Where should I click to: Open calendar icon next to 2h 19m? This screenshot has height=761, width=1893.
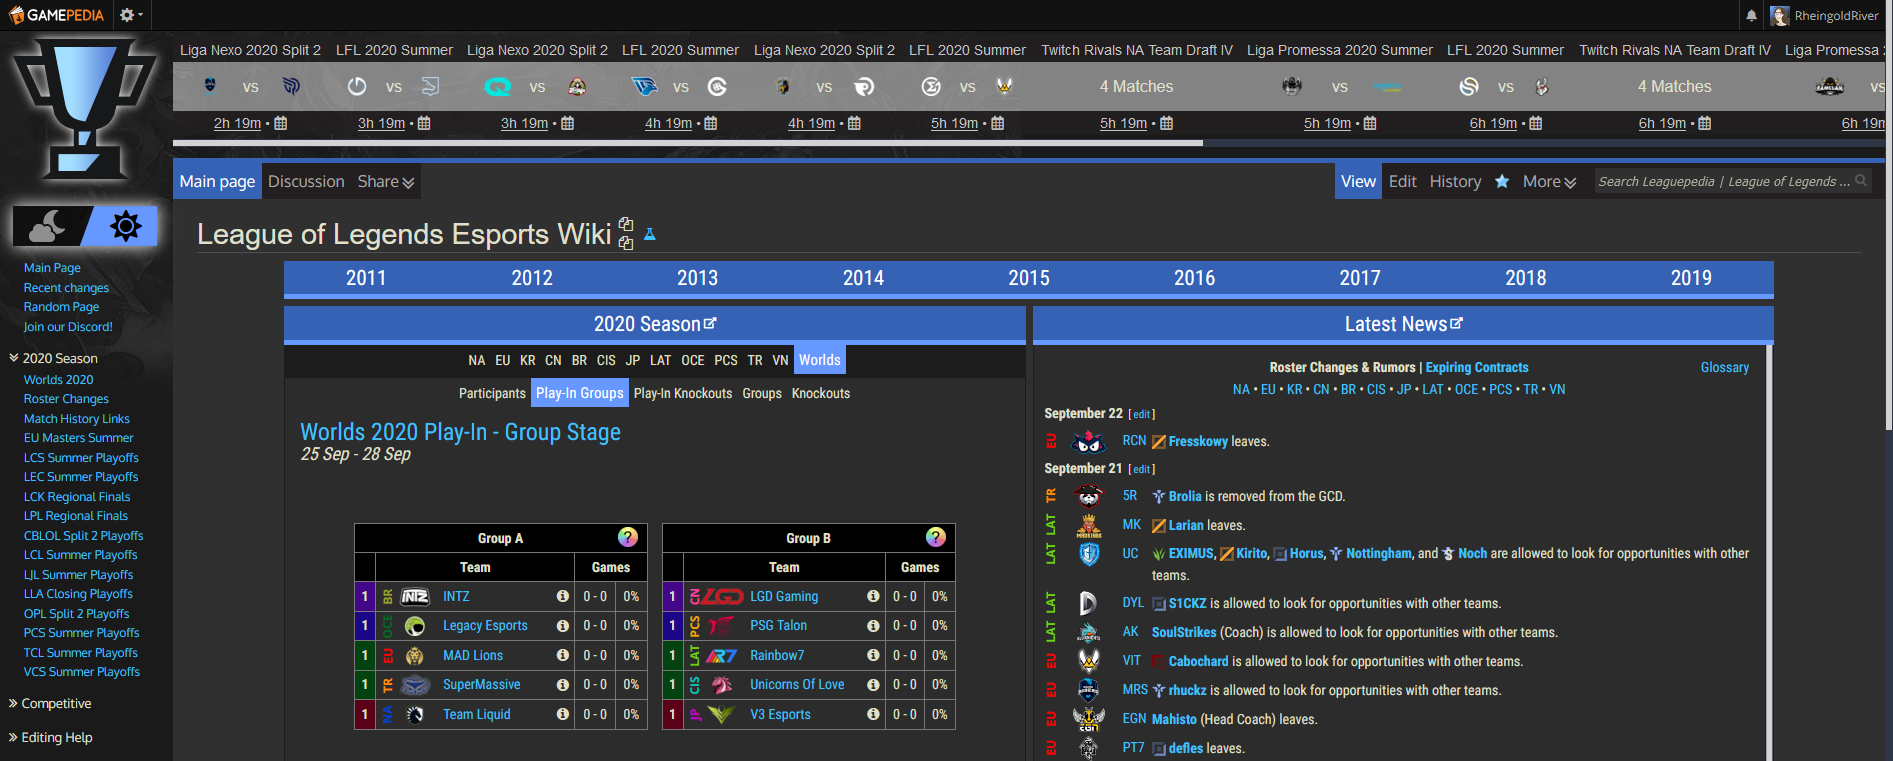tap(280, 123)
